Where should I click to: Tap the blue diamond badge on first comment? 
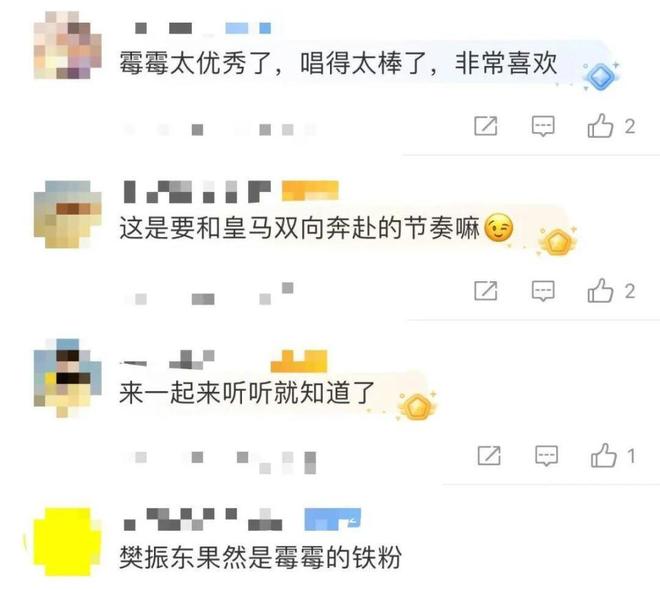pos(601,76)
